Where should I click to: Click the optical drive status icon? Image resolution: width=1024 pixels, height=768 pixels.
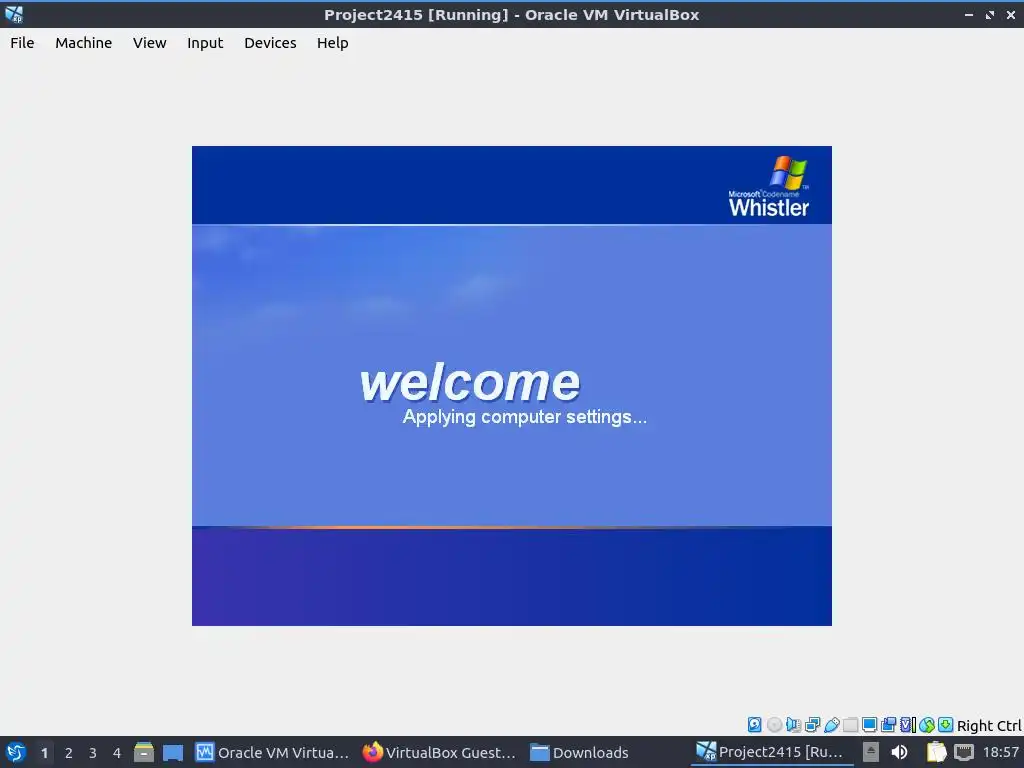pos(775,724)
